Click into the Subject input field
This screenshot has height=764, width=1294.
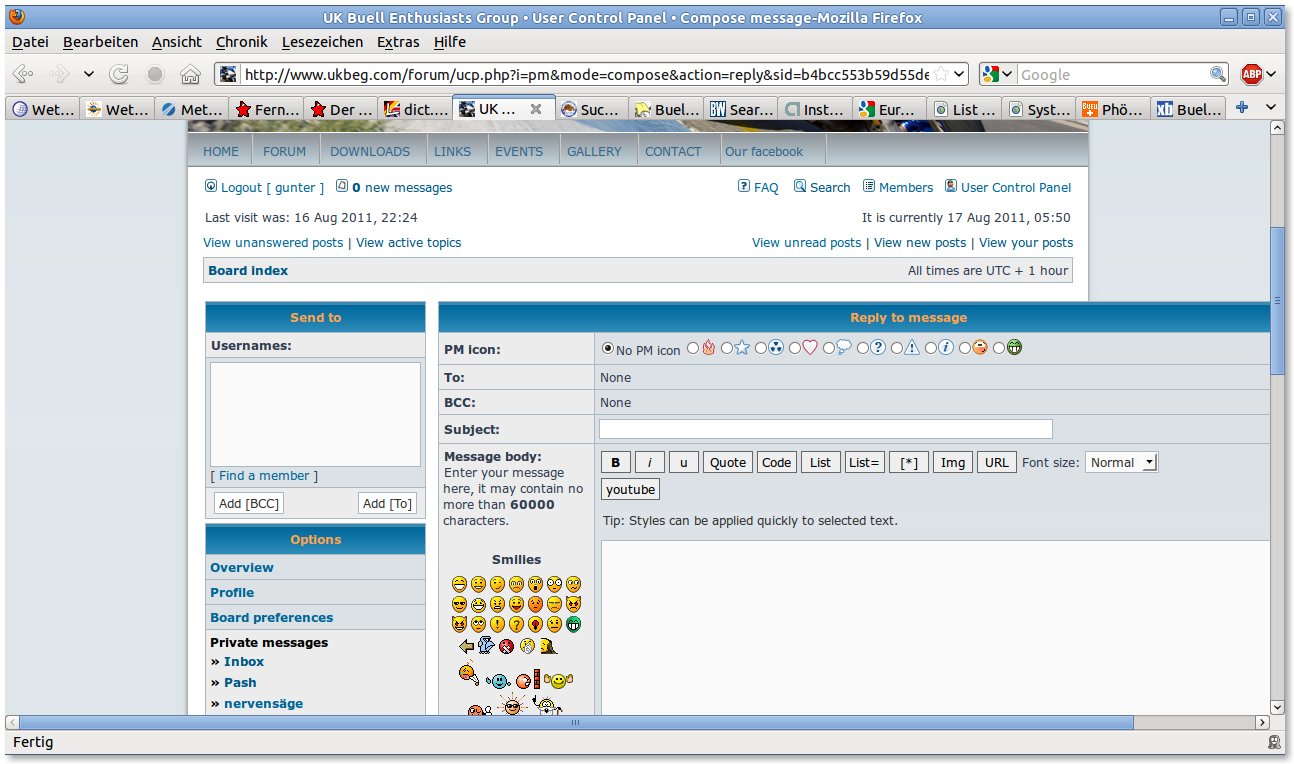point(825,429)
